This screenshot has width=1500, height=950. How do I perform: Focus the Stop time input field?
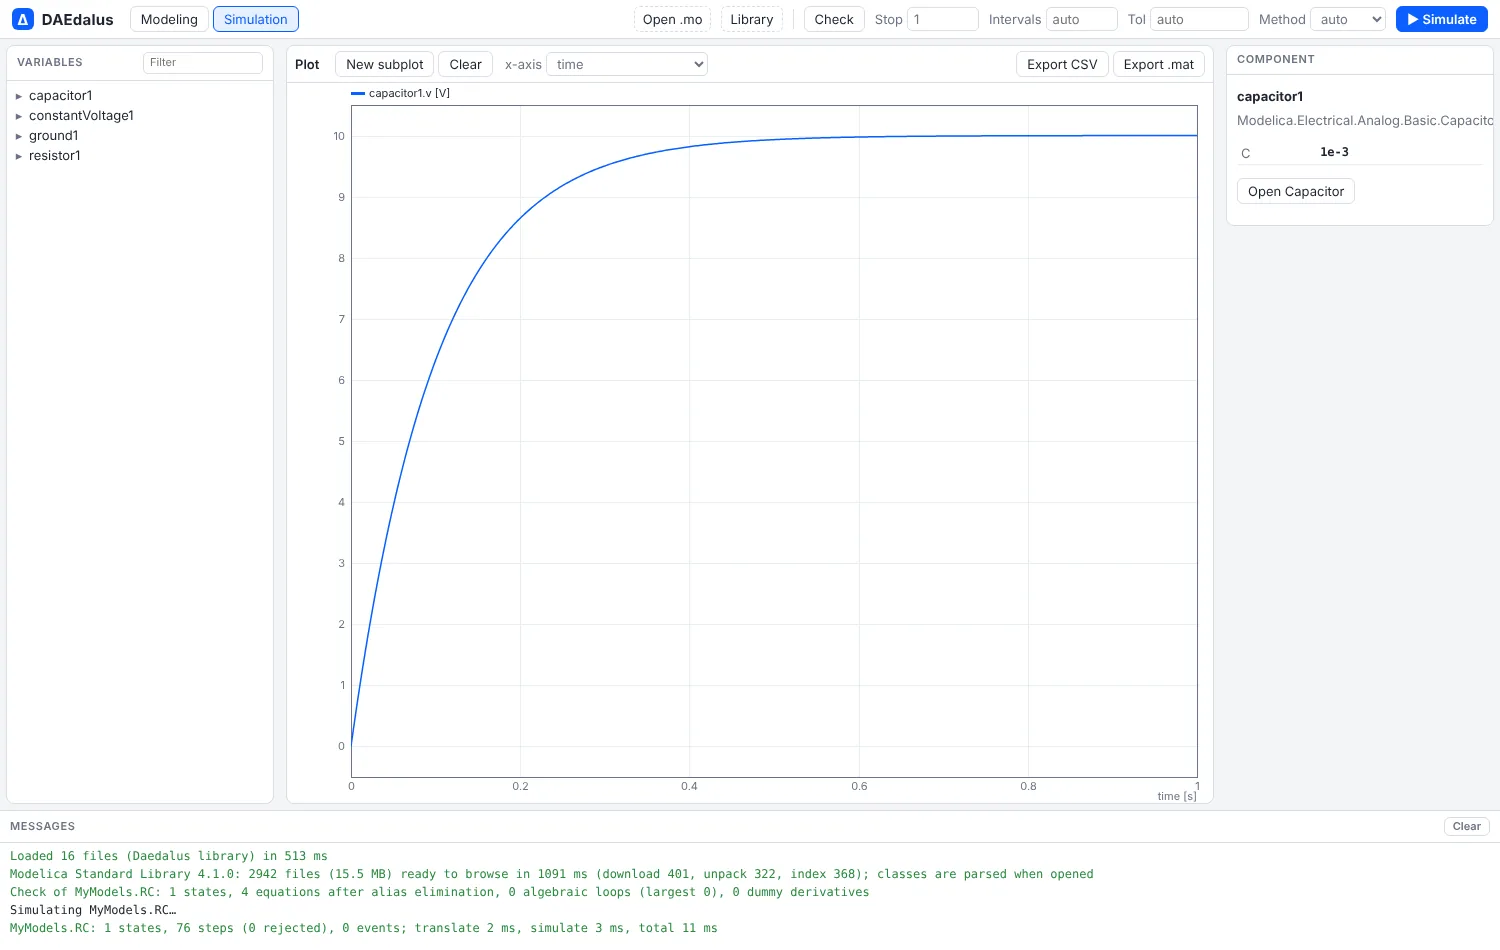pos(943,19)
